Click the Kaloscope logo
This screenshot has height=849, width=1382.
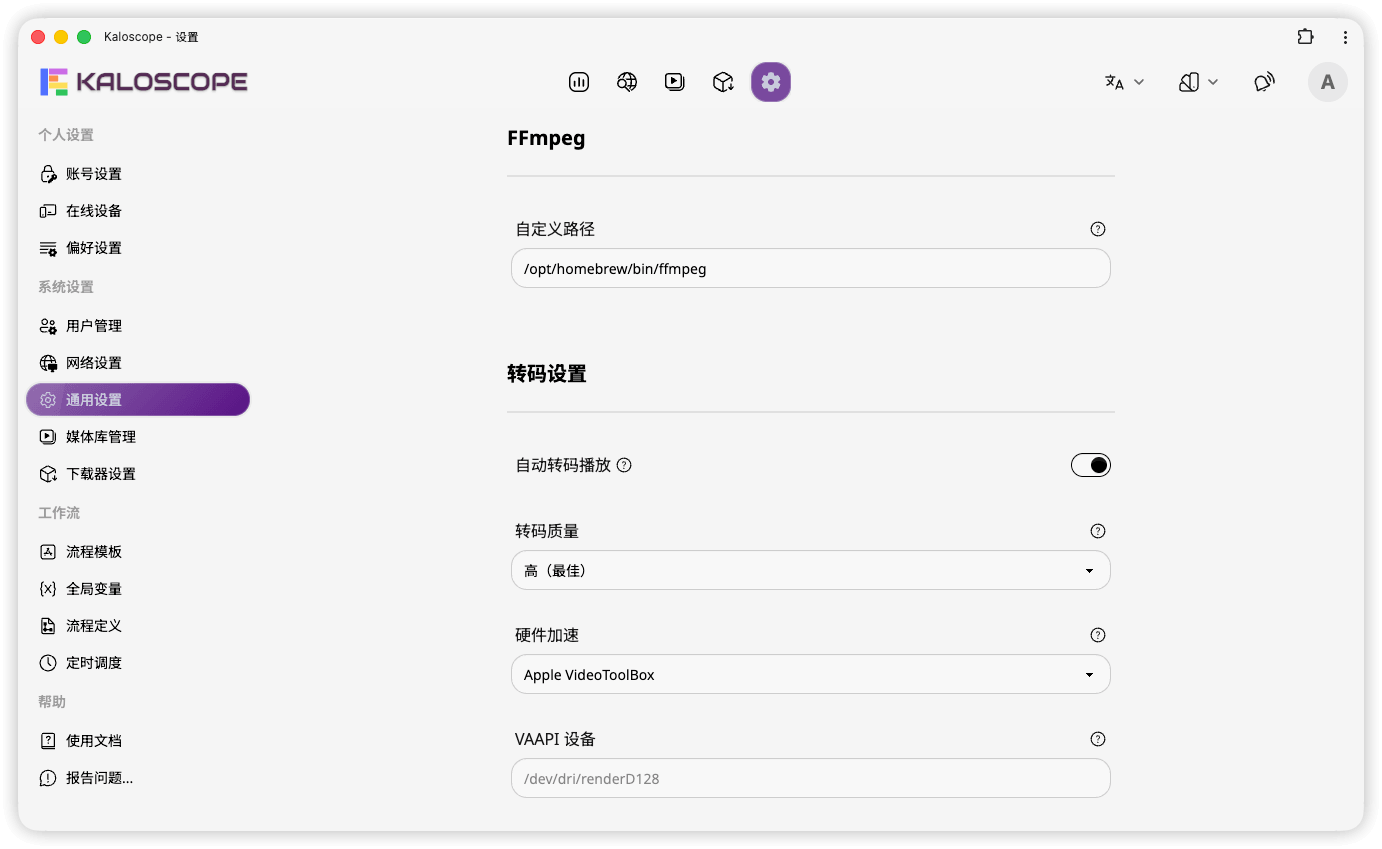(144, 82)
